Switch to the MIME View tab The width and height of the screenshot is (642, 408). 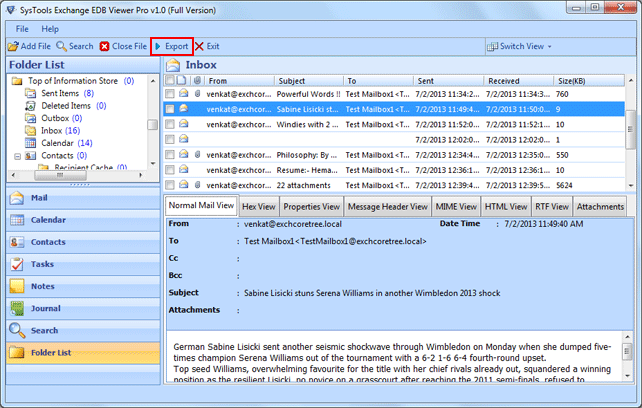click(x=456, y=207)
